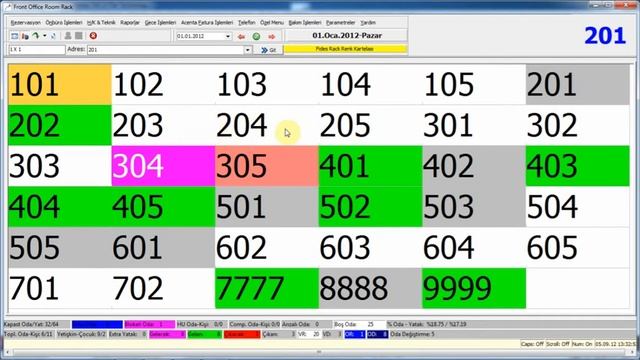640x360 pixels.
Task: Click the magenta Gelecek legend swatch
Action: (167, 334)
